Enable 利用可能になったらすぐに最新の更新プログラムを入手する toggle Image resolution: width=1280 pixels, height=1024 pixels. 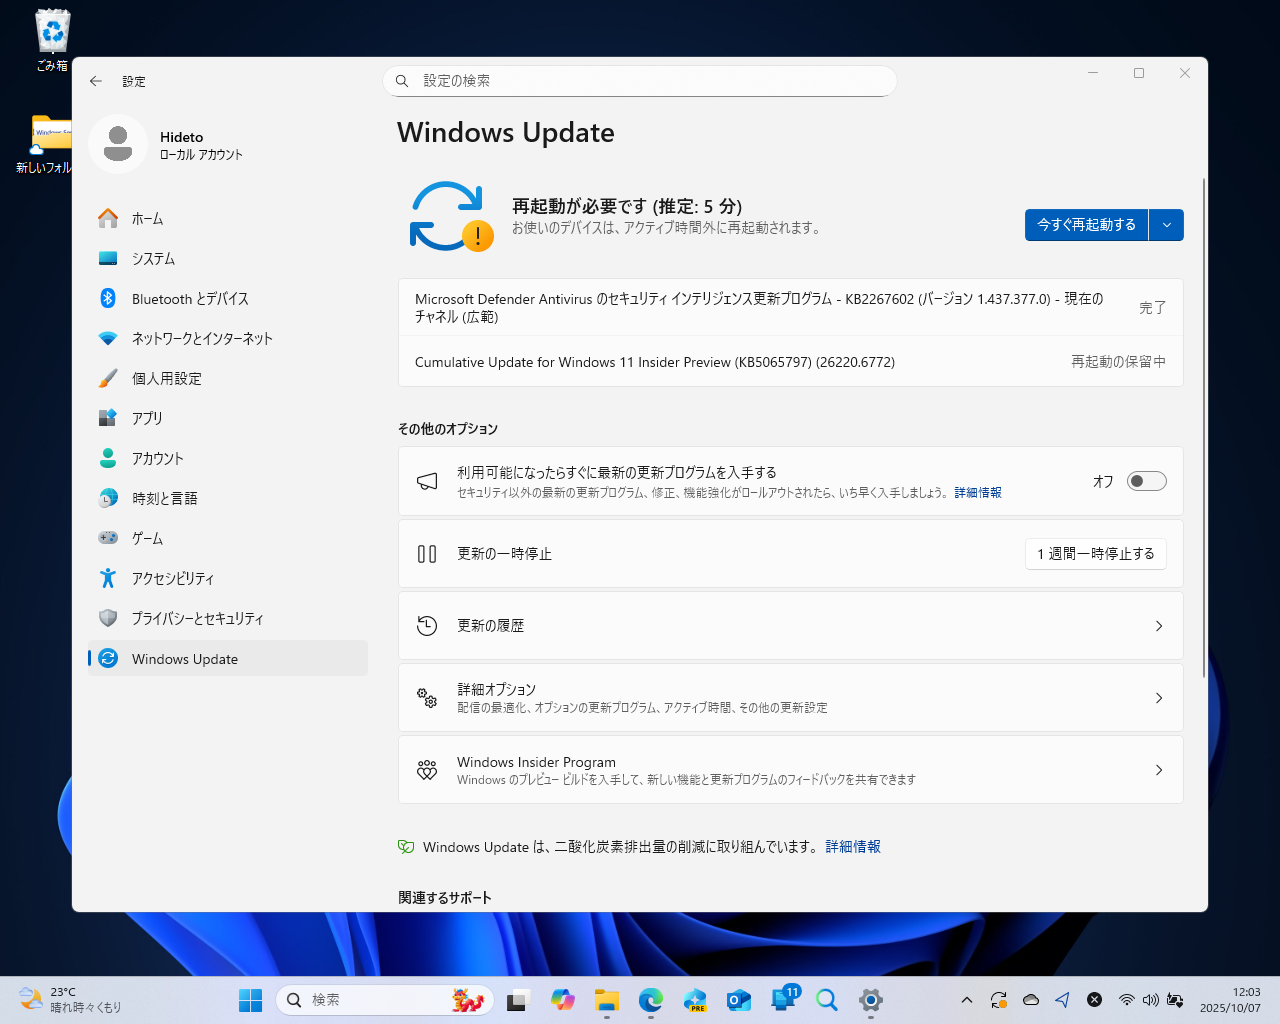[x=1146, y=481]
